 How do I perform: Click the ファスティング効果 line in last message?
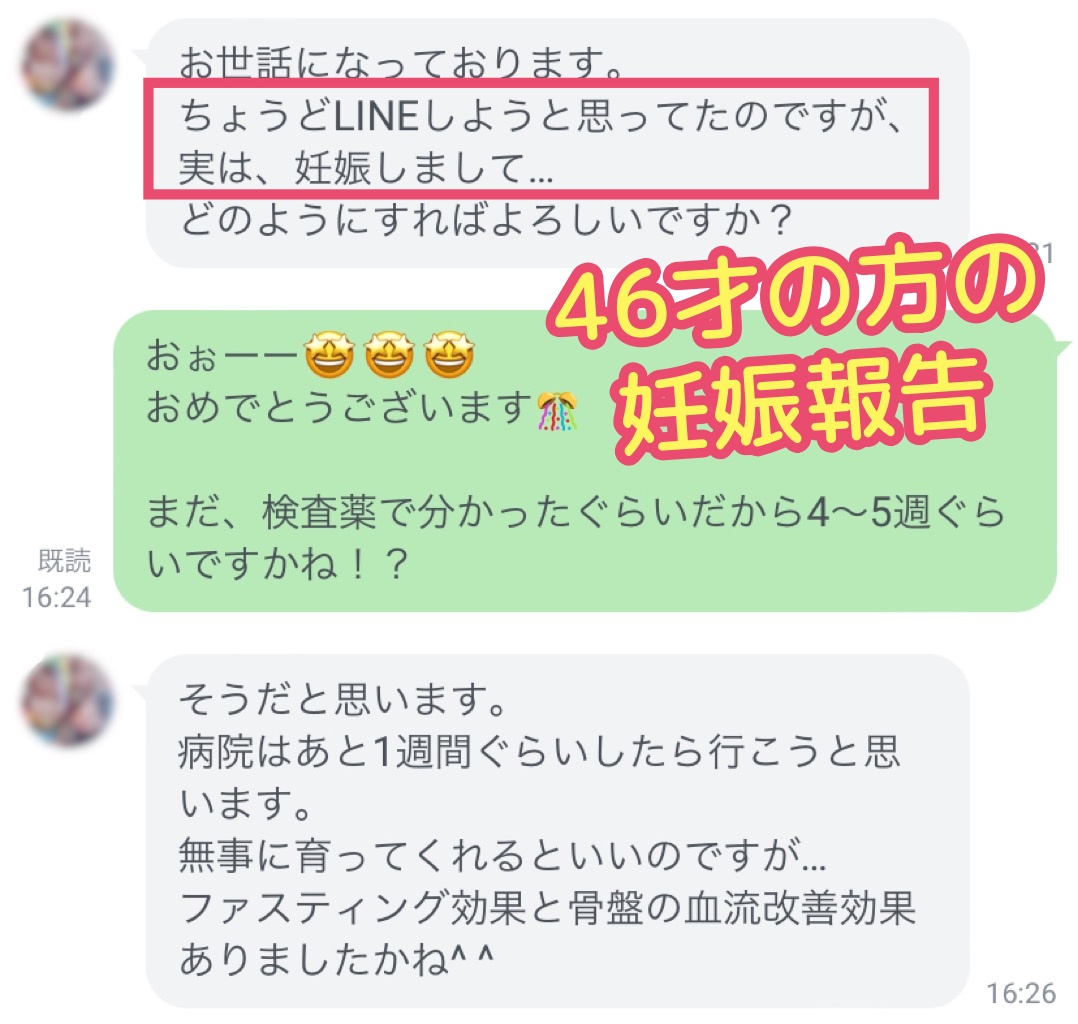547,907
